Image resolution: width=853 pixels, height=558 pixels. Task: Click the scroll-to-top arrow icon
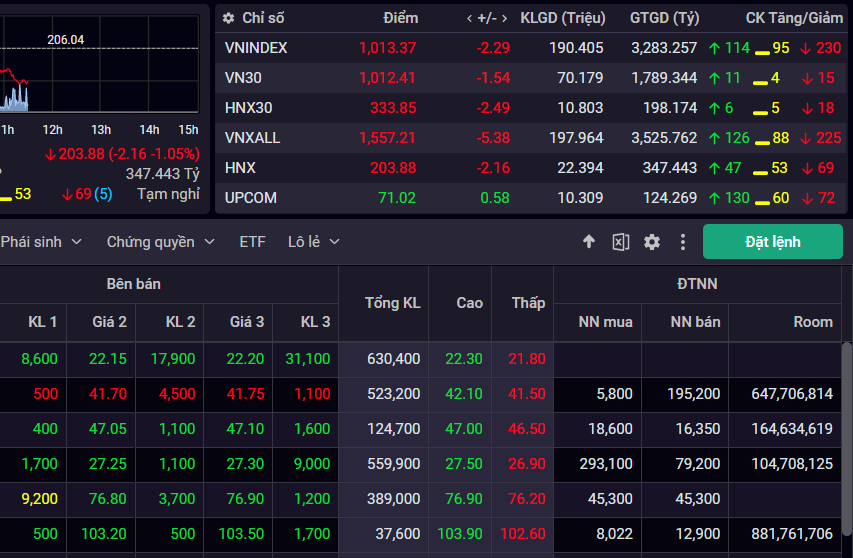pos(589,241)
